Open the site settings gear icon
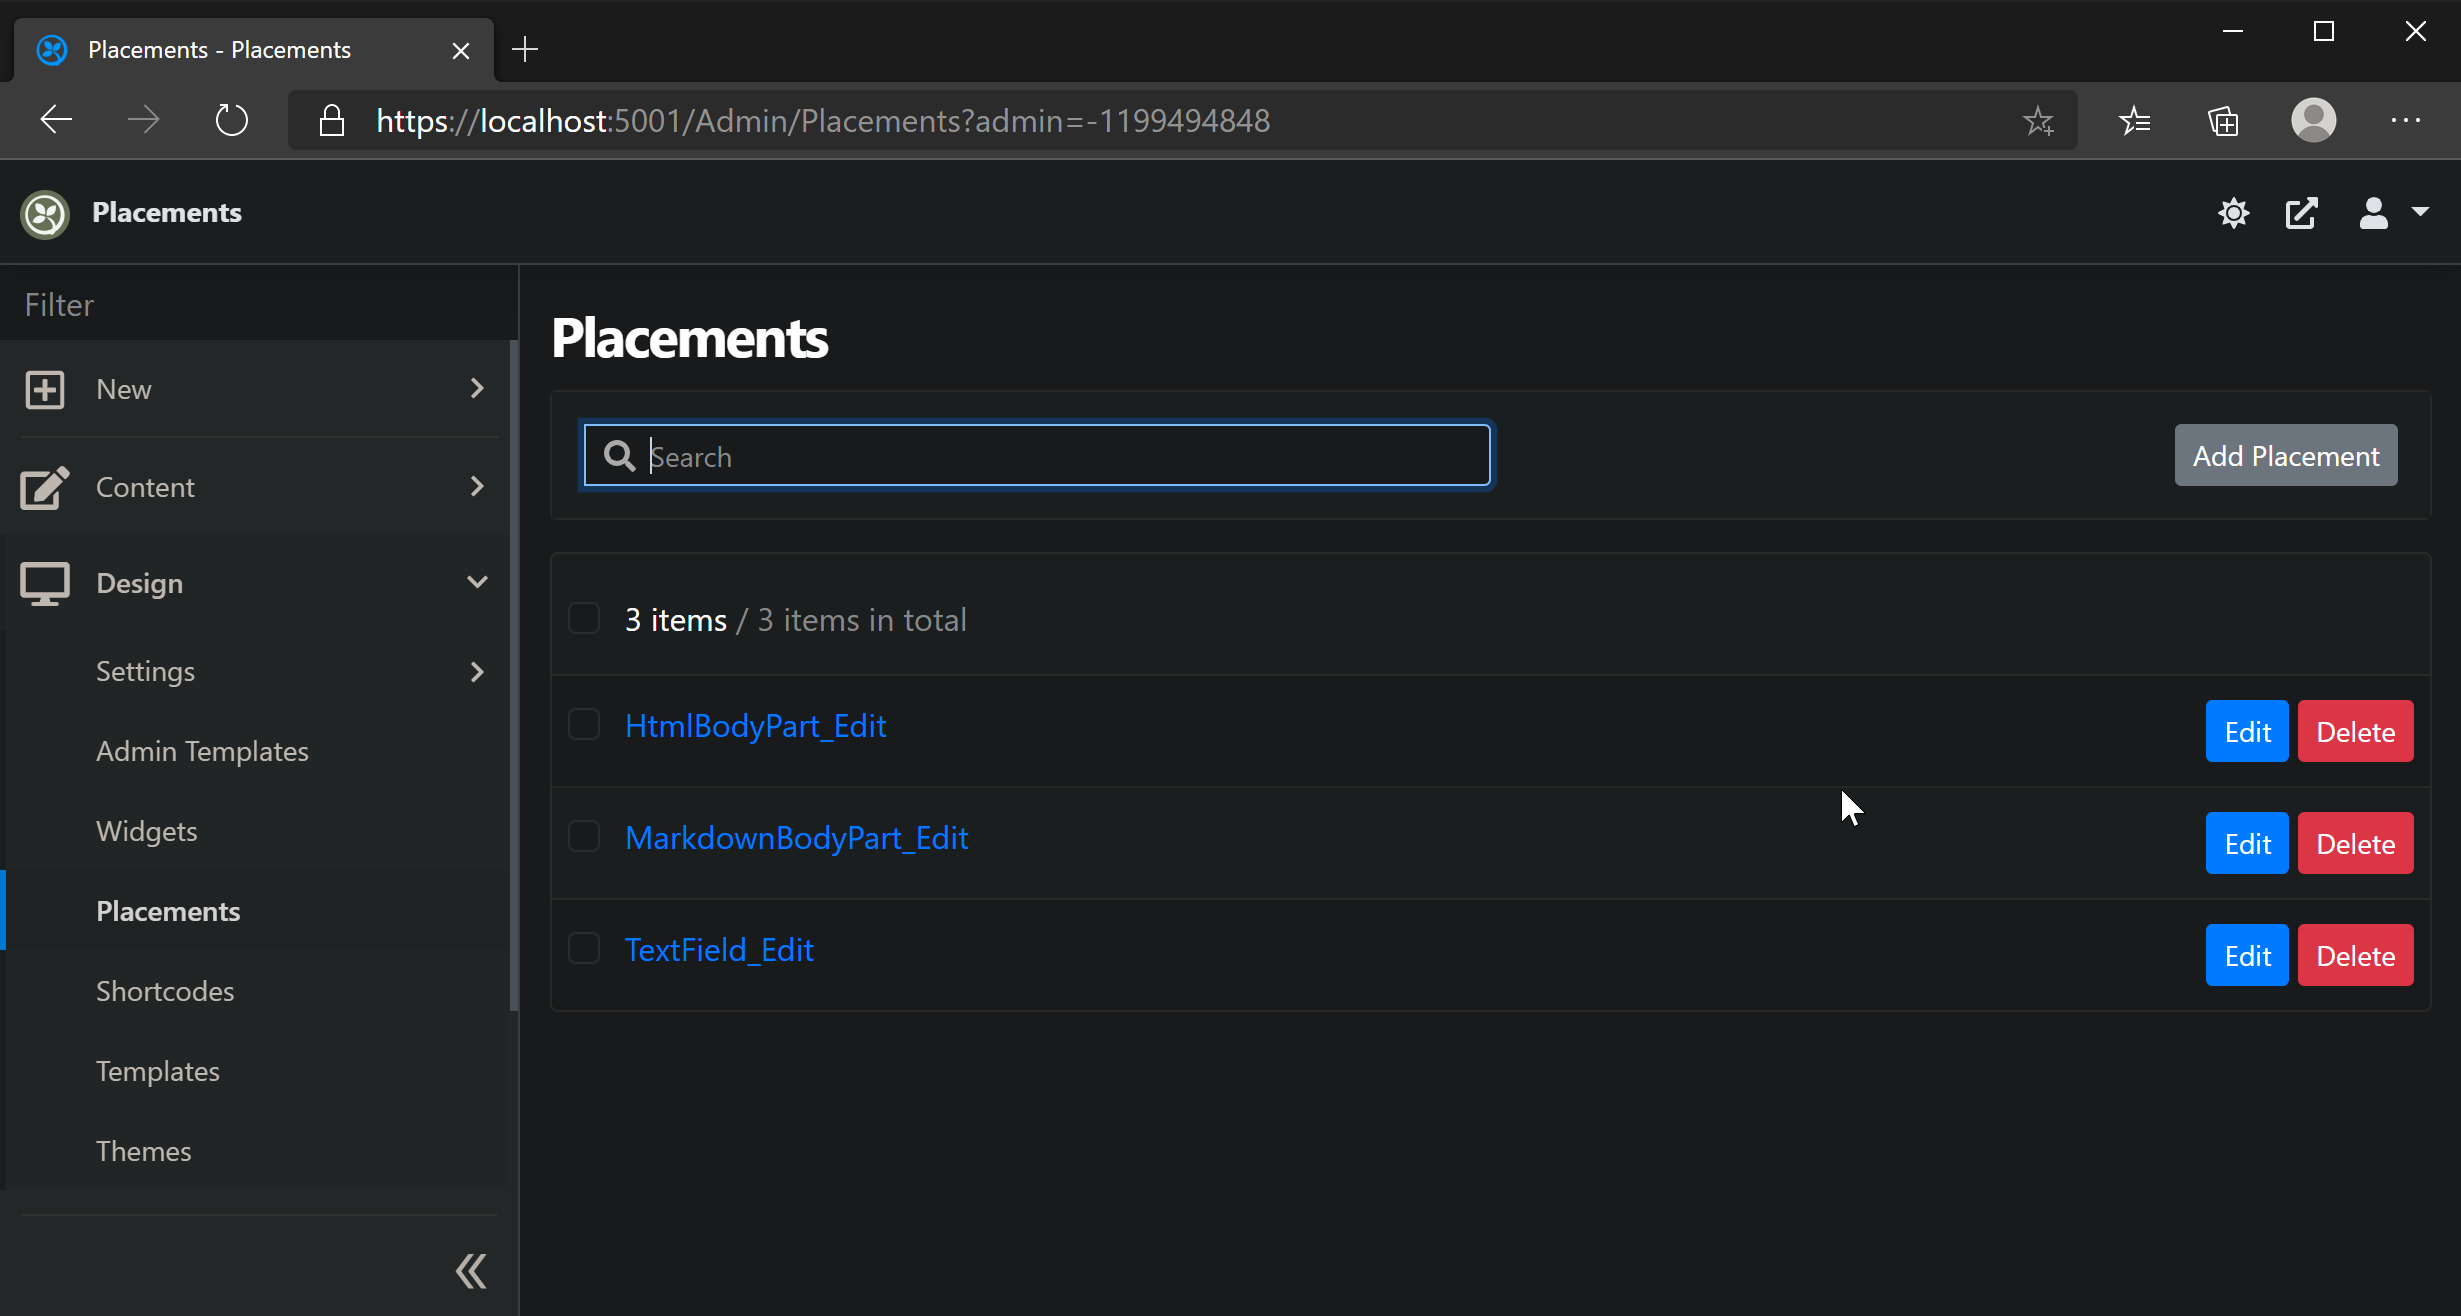This screenshot has height=1316, width=2461. pos(2234,213)
